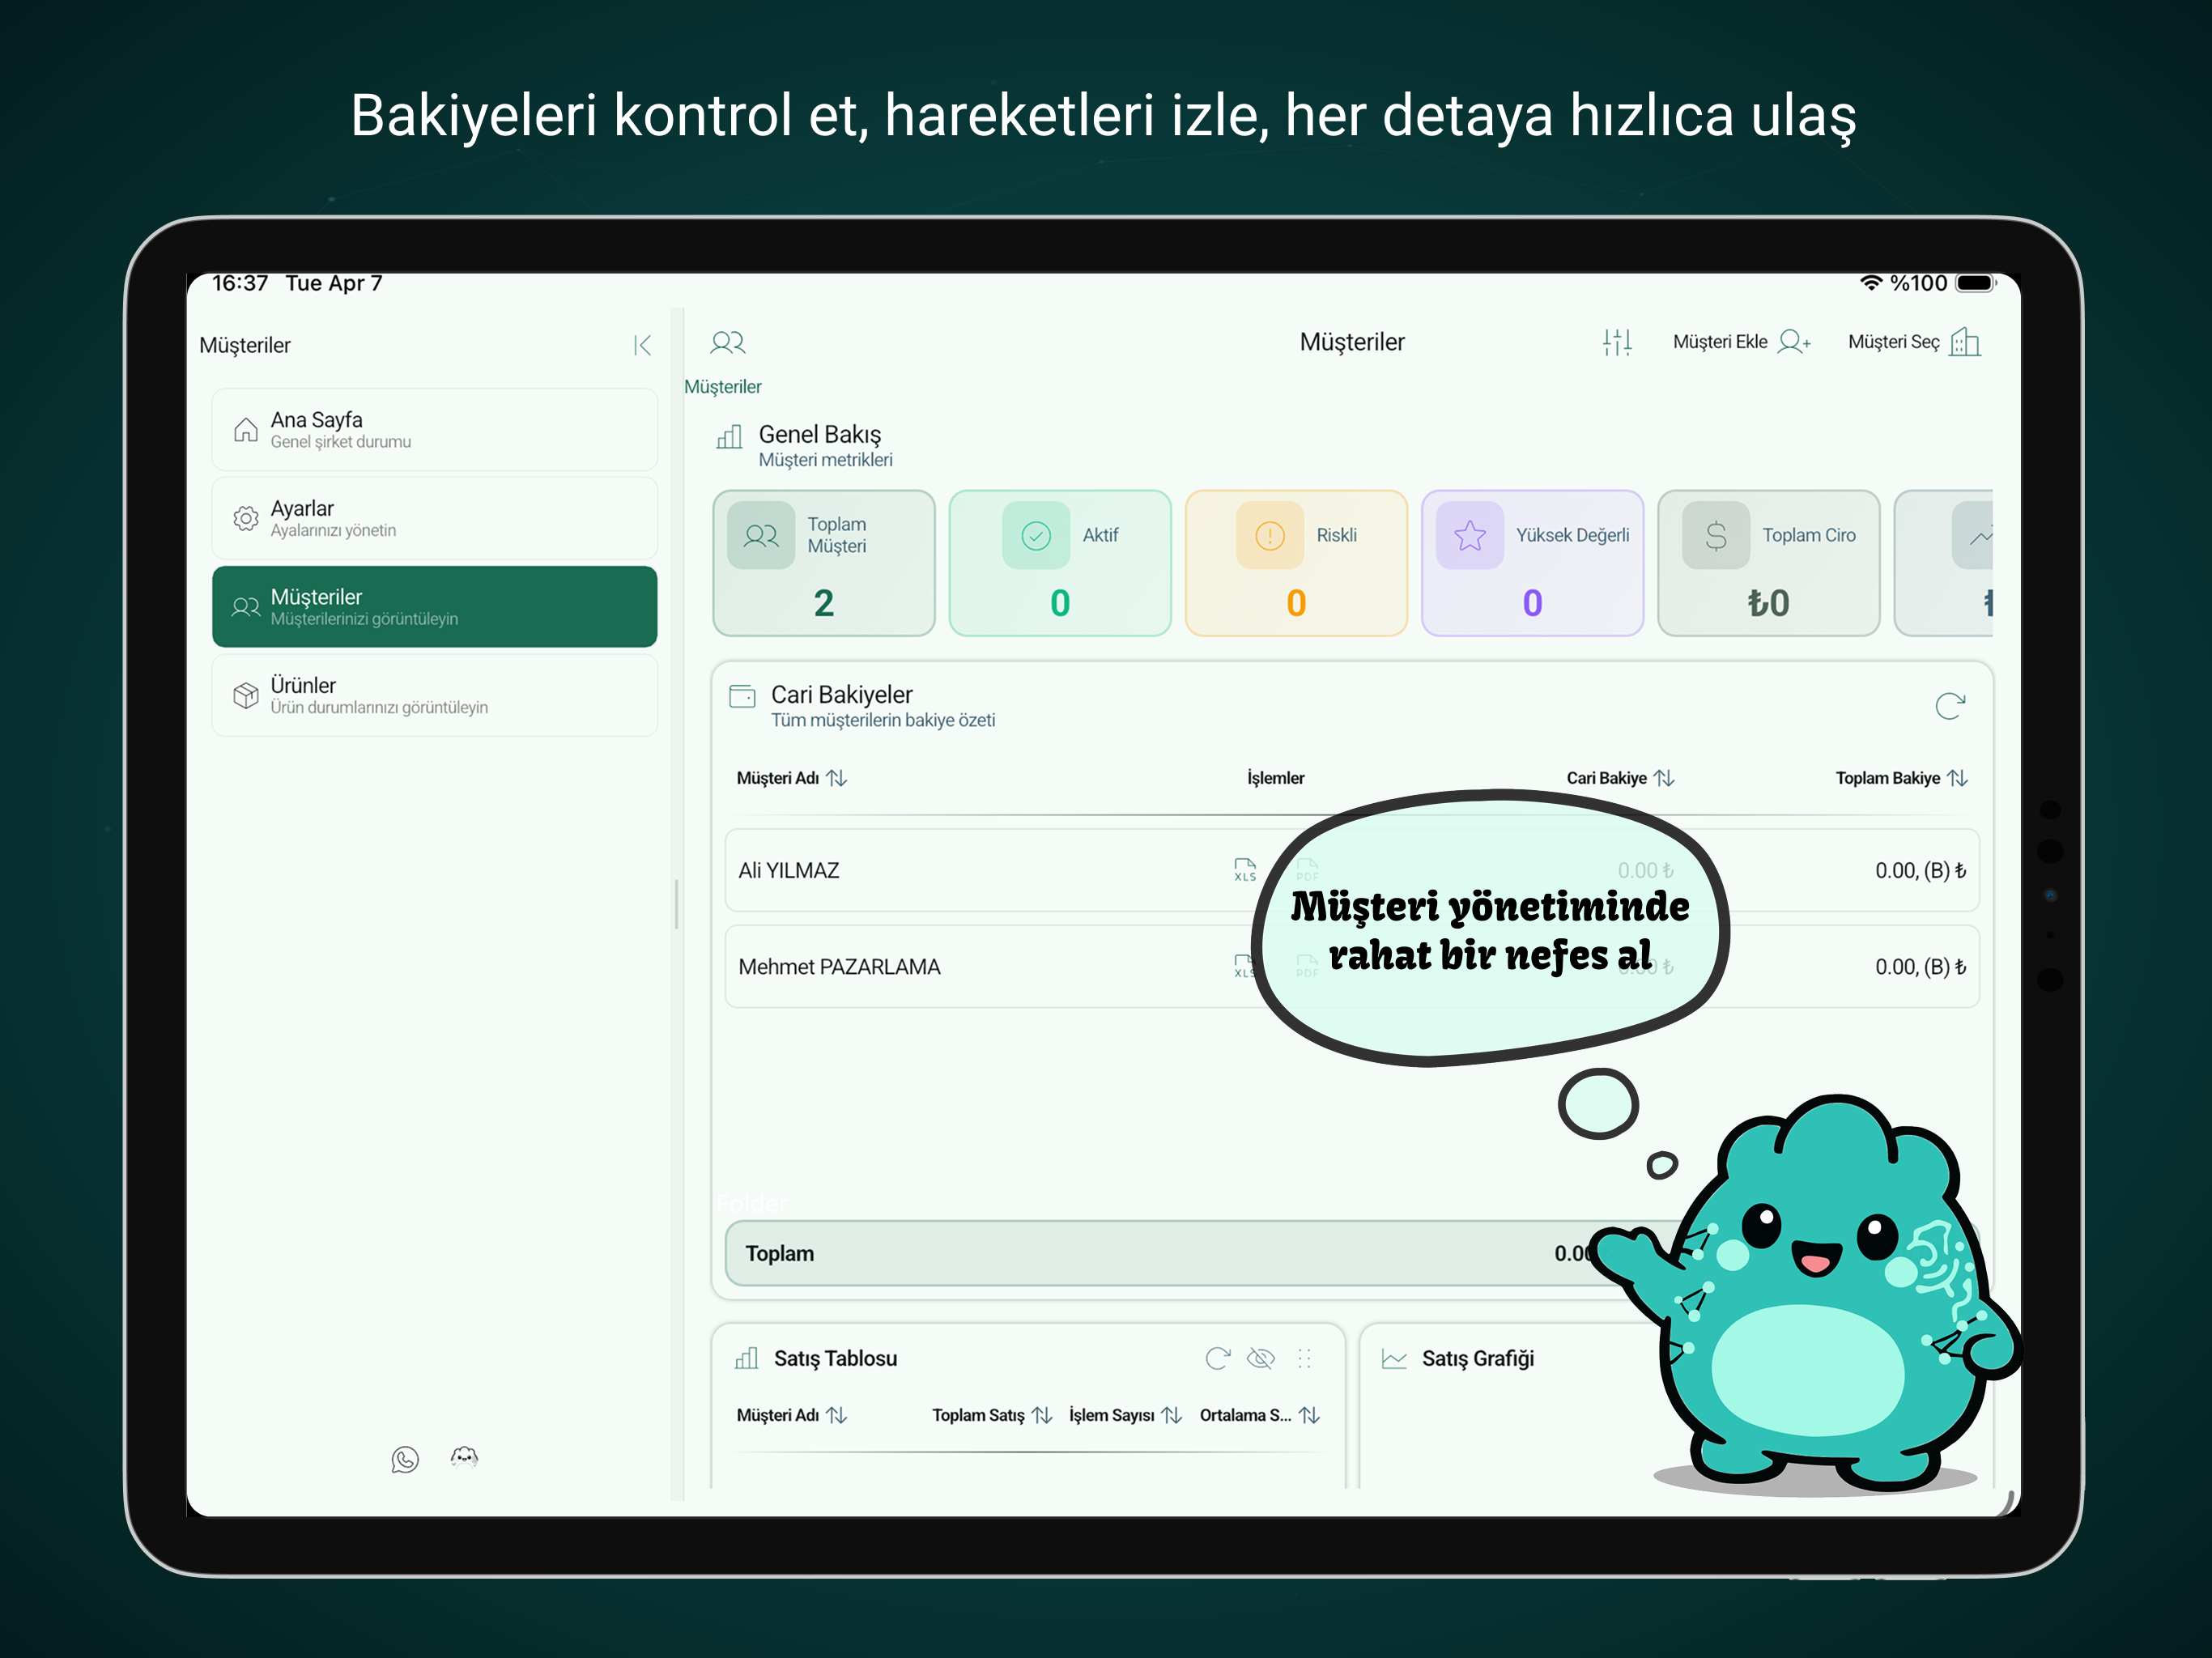Click the Toplam Ciro dollar icon

[1716, 536]
